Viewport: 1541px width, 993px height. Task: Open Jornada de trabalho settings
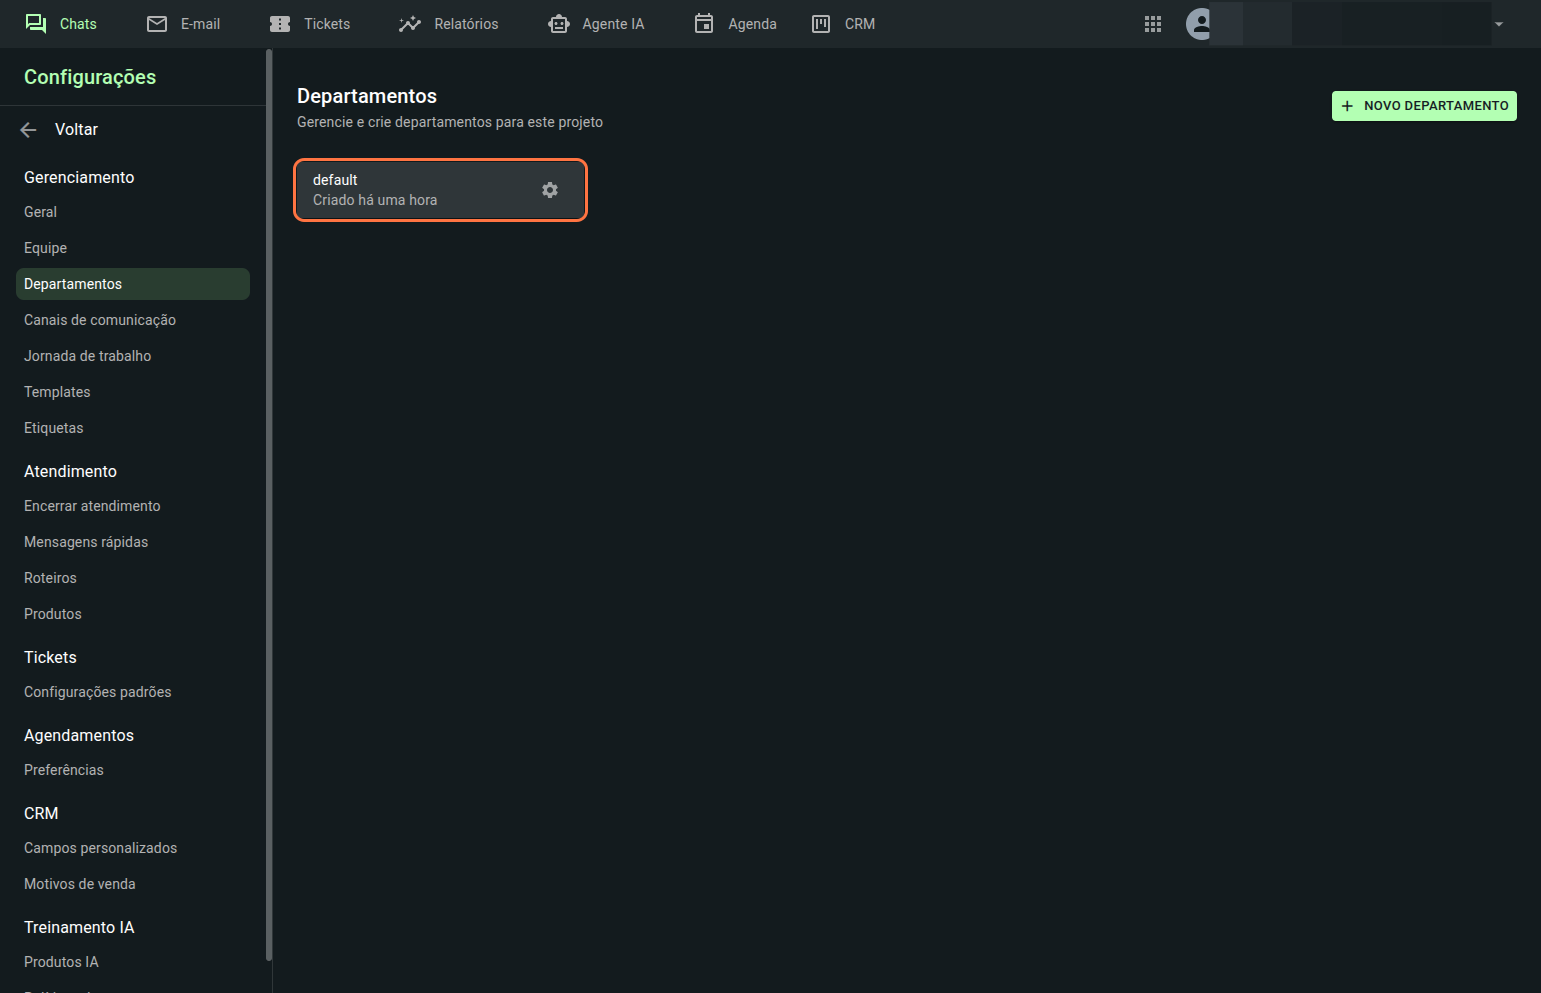point(88,356)
